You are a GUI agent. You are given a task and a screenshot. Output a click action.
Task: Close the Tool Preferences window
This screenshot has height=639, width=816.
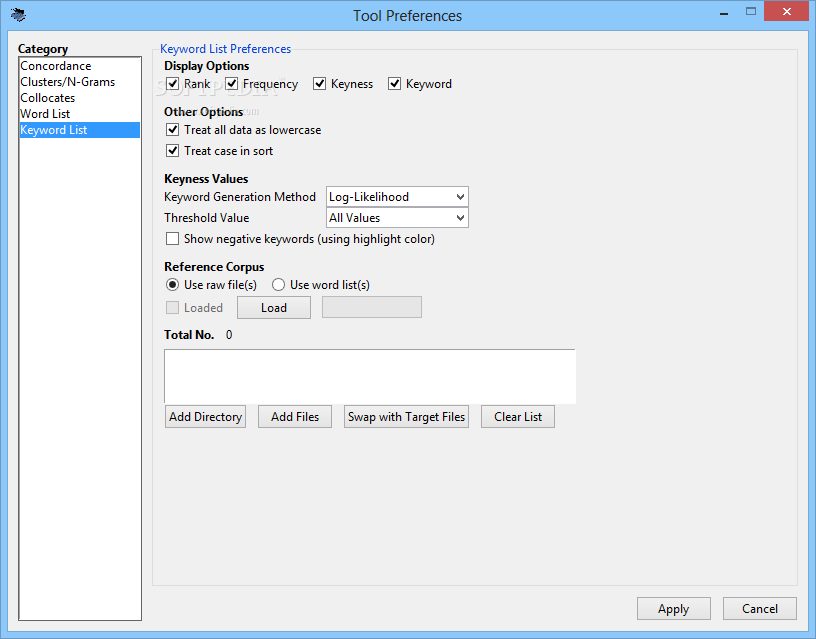(787, 11)
